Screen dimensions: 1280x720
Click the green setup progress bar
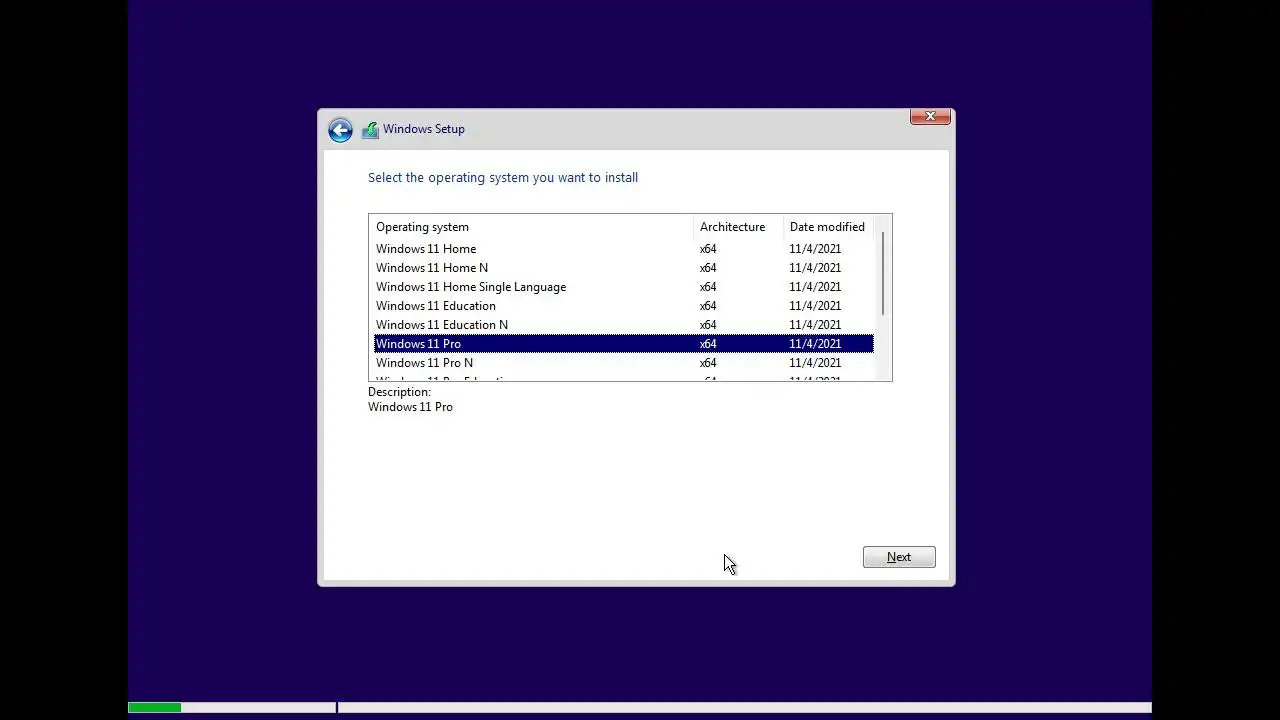[x=155, y=708]
